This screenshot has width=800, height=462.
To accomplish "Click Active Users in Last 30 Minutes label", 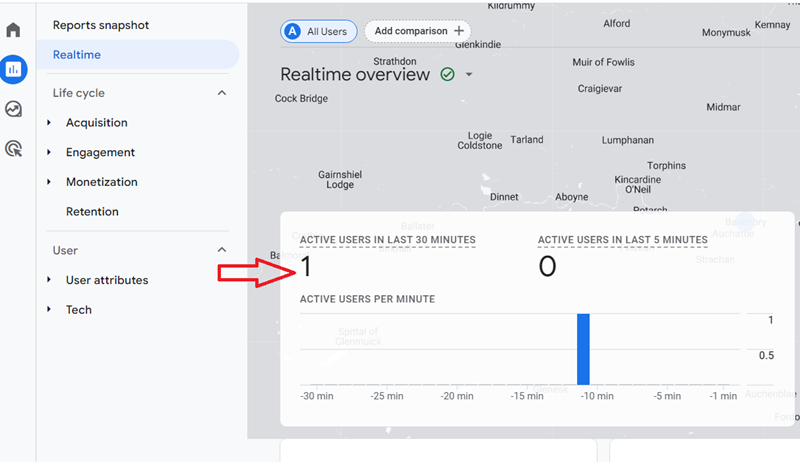I will 388,240.
